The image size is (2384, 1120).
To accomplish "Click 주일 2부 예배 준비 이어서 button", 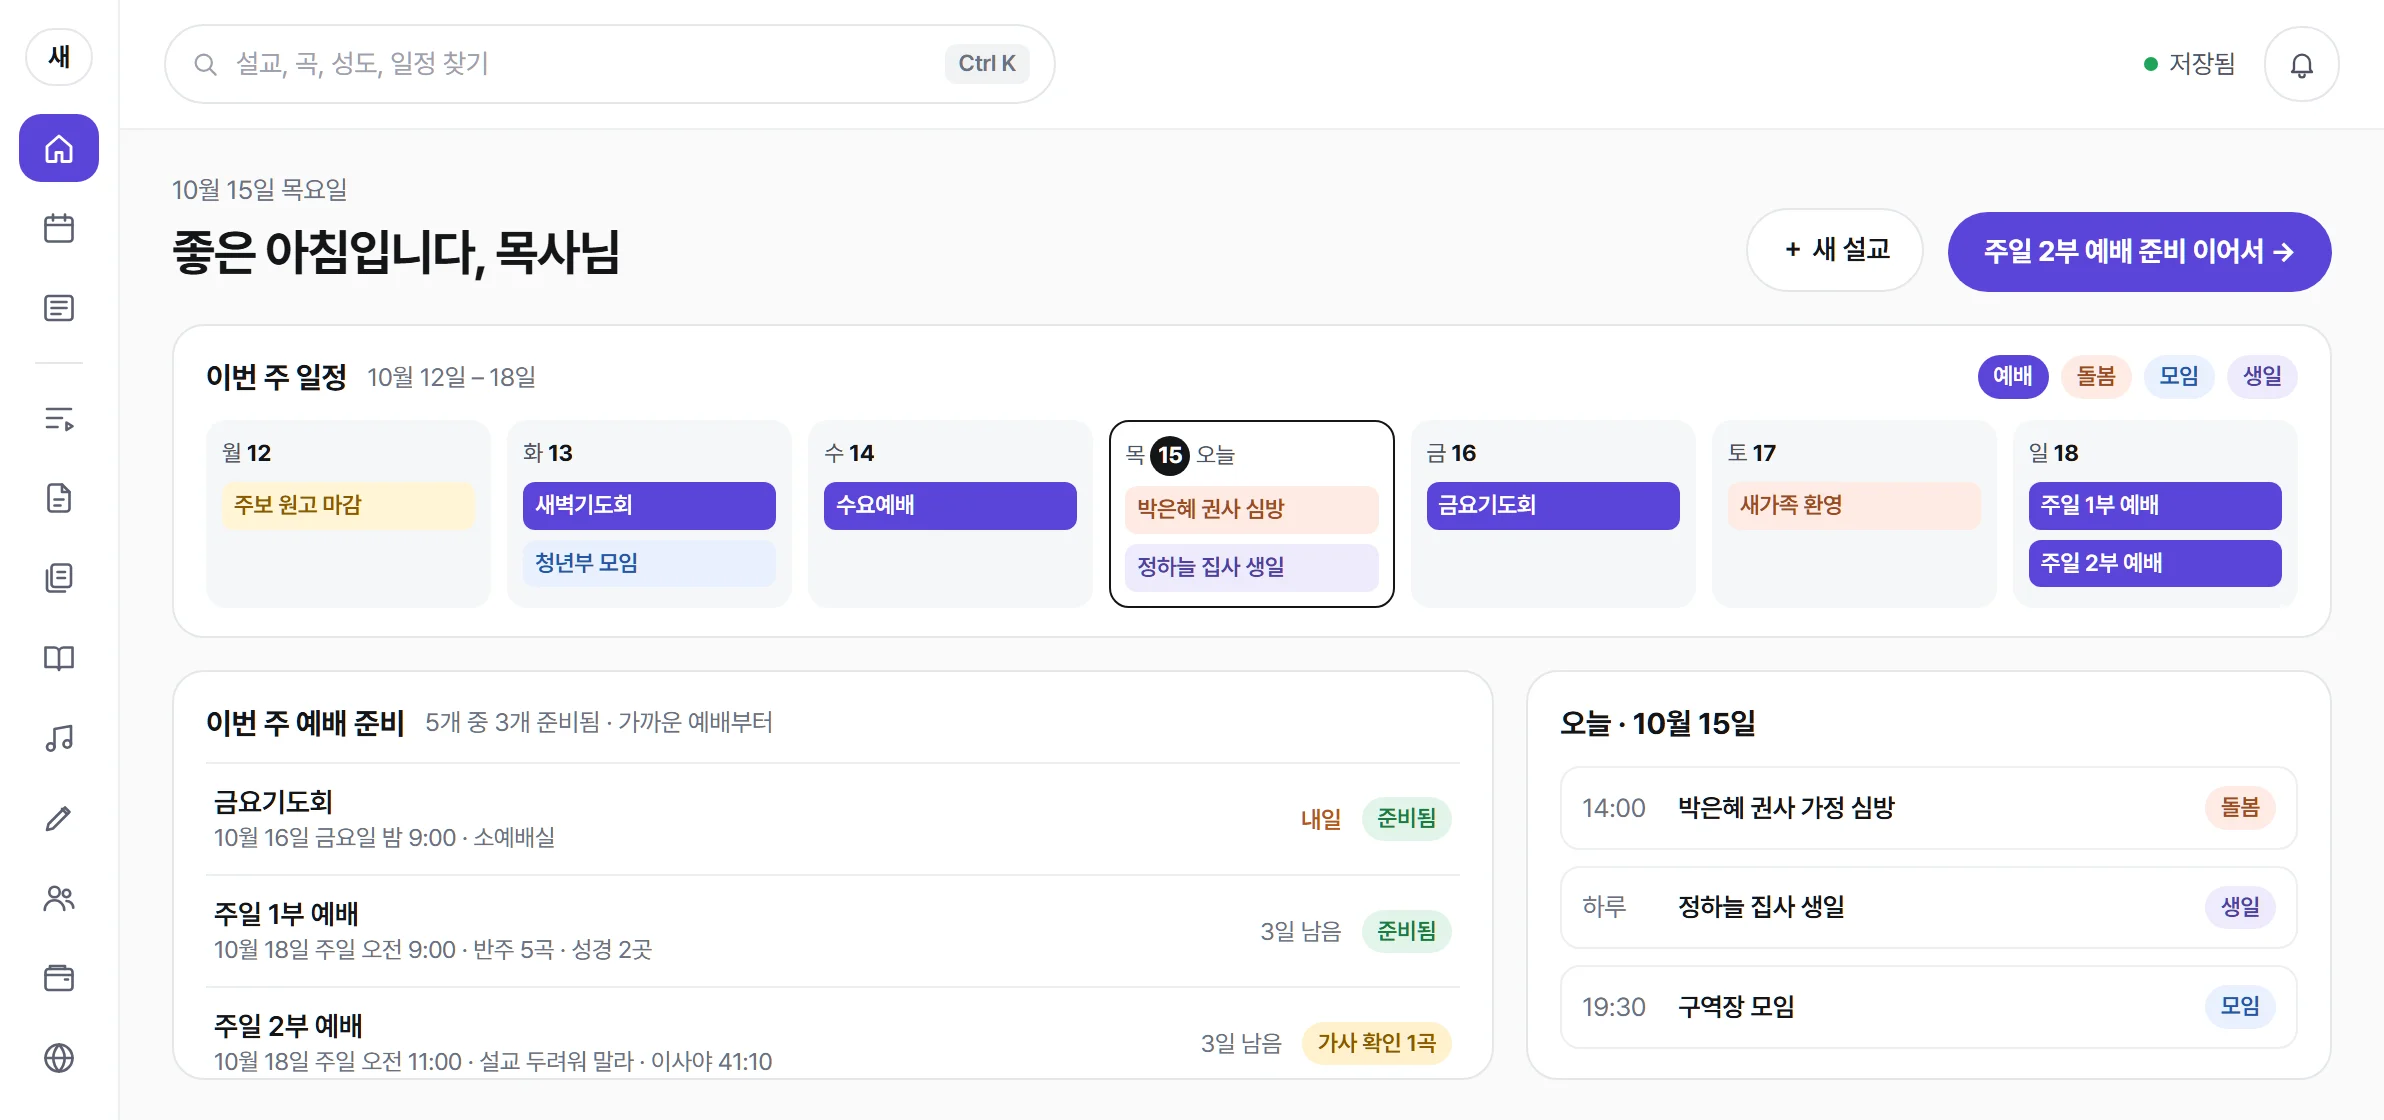I will [x=2139, y=251].
